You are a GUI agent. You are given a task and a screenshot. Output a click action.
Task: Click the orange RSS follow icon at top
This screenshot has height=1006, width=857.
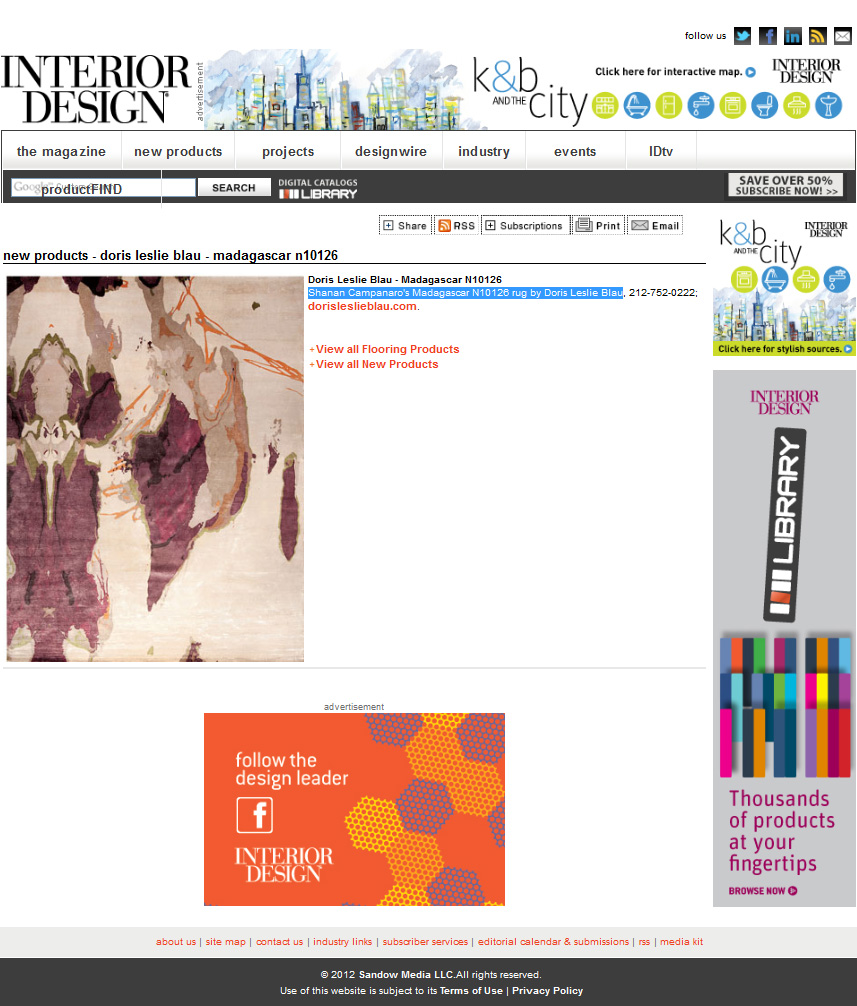pyautogui.click(x=818, y=36)
